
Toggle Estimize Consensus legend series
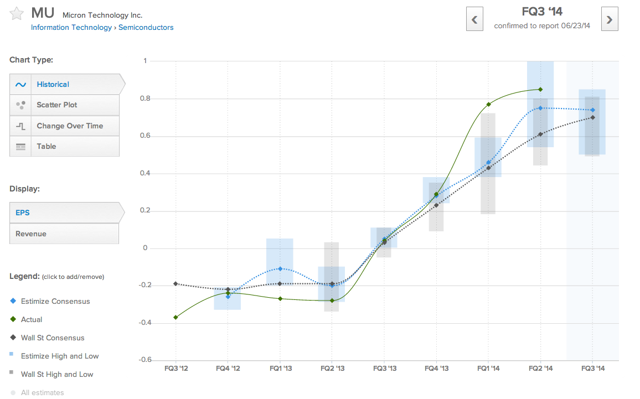coord(50,301)
